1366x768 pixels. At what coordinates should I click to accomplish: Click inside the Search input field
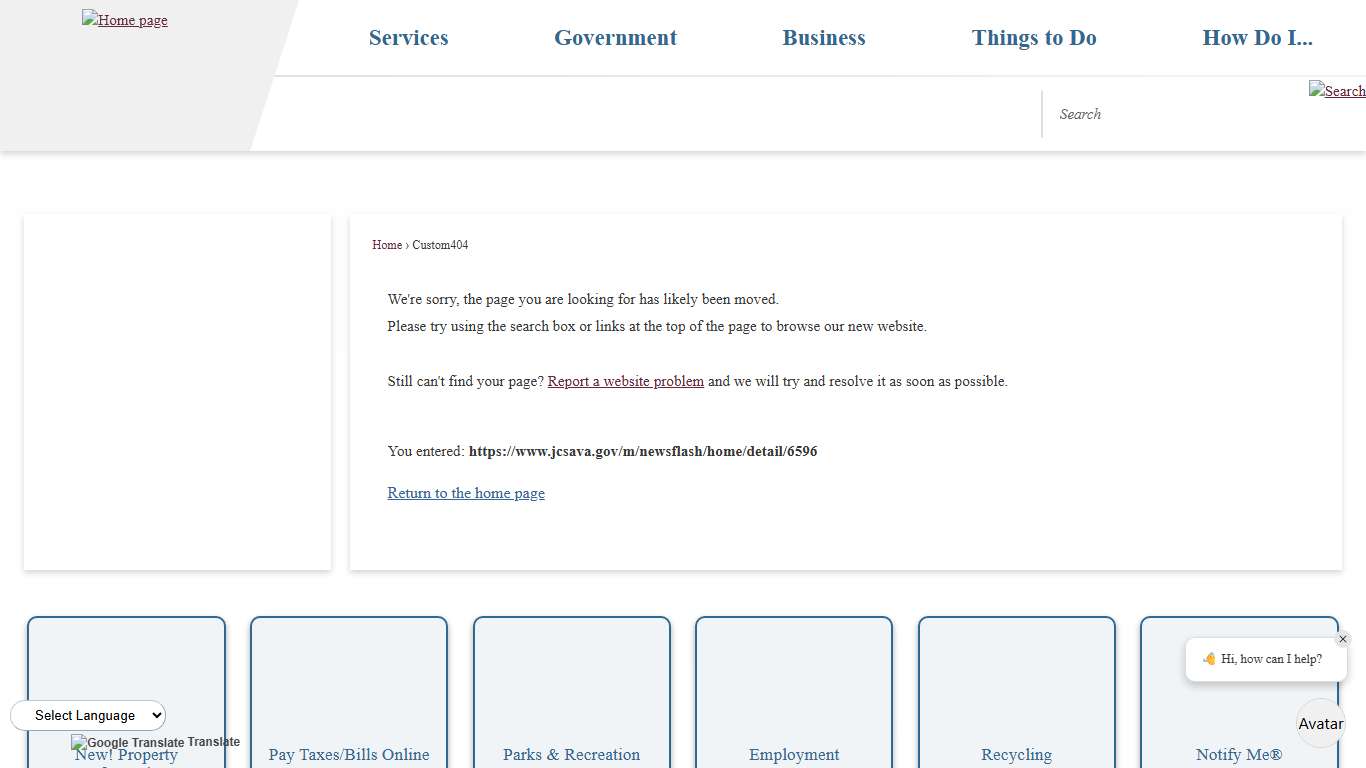pos(1150,114)
